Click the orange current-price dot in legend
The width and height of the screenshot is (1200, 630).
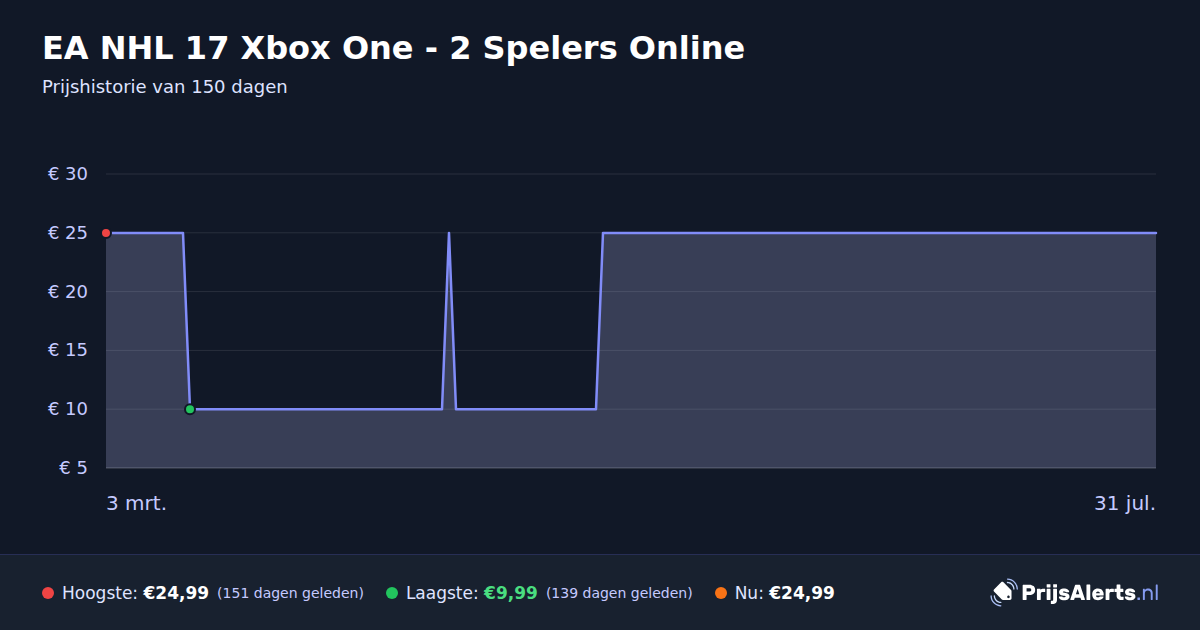tap(721, 593)
